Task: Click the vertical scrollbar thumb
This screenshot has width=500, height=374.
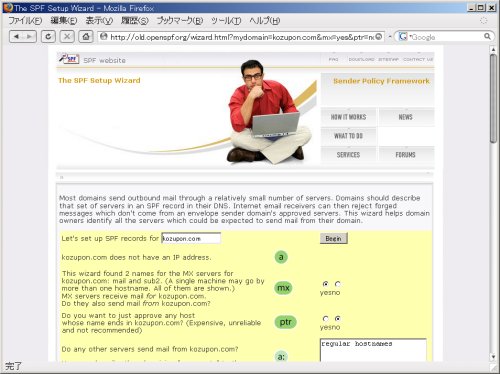Action: (493, 99)
